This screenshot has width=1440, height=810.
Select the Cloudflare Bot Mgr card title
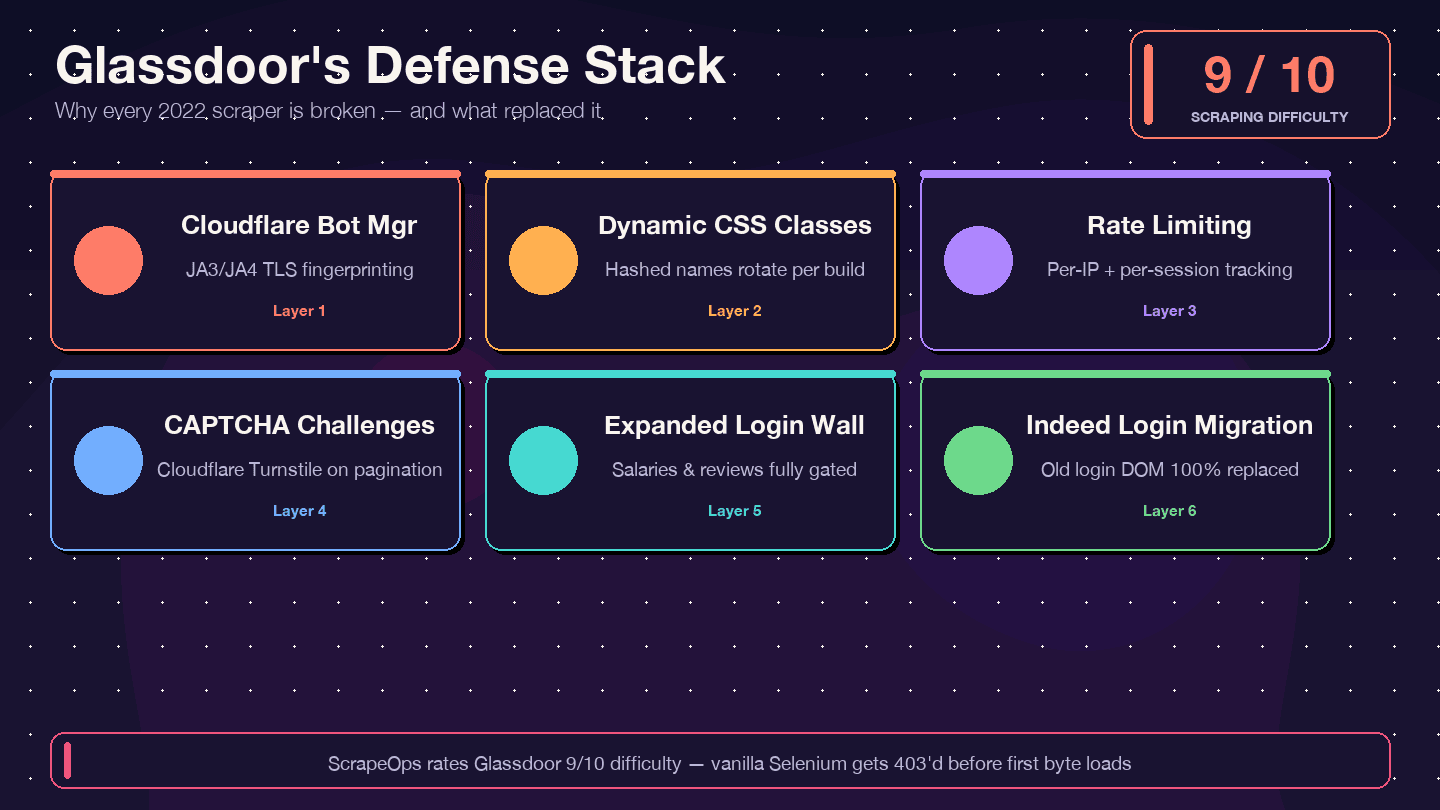(299, 225)
